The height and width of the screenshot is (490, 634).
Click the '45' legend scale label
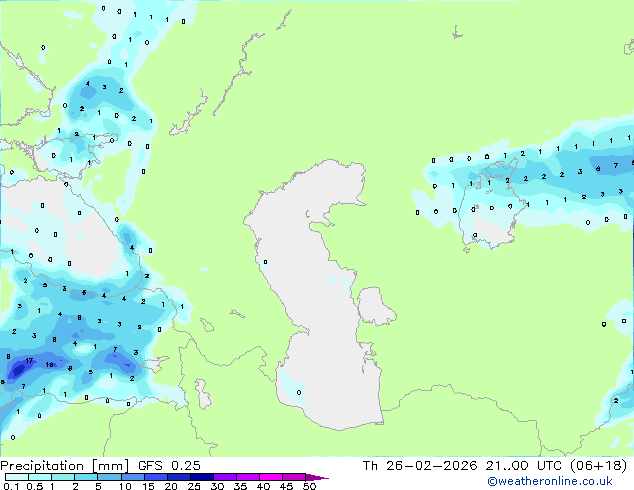(x=286, y=486)
